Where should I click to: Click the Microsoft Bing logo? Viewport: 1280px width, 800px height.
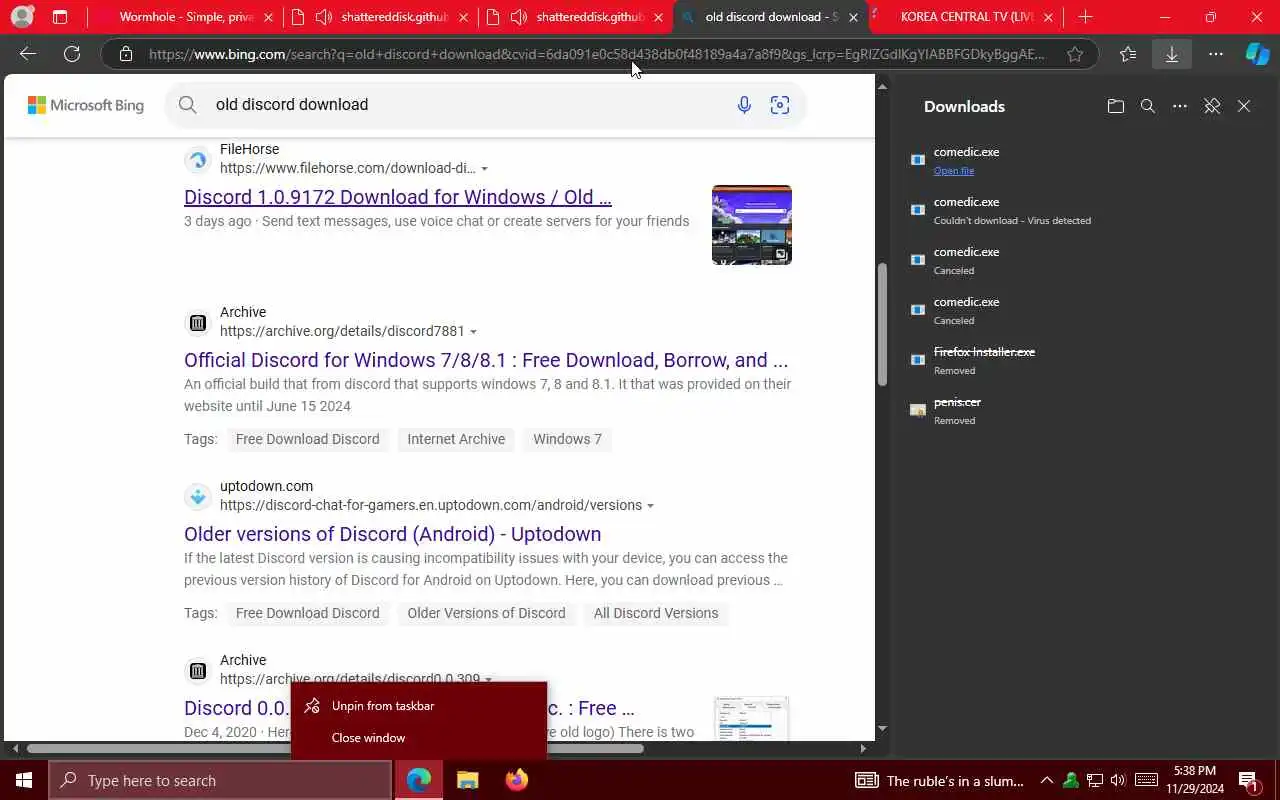(x=86, y=105)
